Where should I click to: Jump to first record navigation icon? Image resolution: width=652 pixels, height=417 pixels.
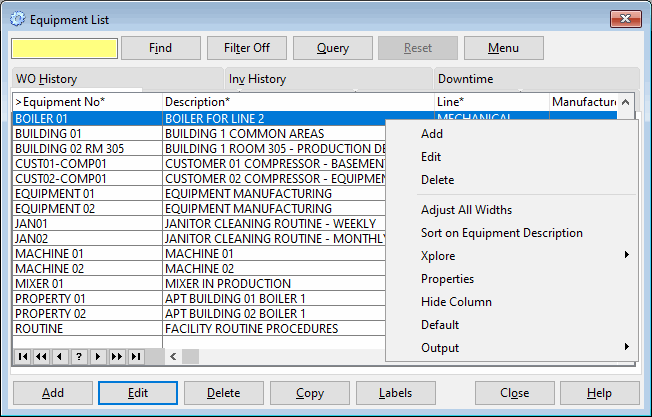pos(21,356)
